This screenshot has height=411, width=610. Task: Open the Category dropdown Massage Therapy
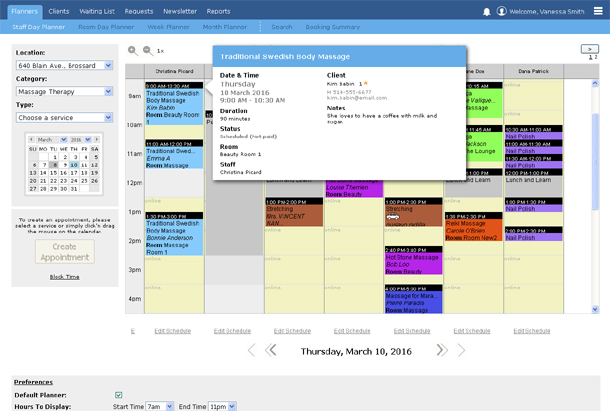point(64,91)
